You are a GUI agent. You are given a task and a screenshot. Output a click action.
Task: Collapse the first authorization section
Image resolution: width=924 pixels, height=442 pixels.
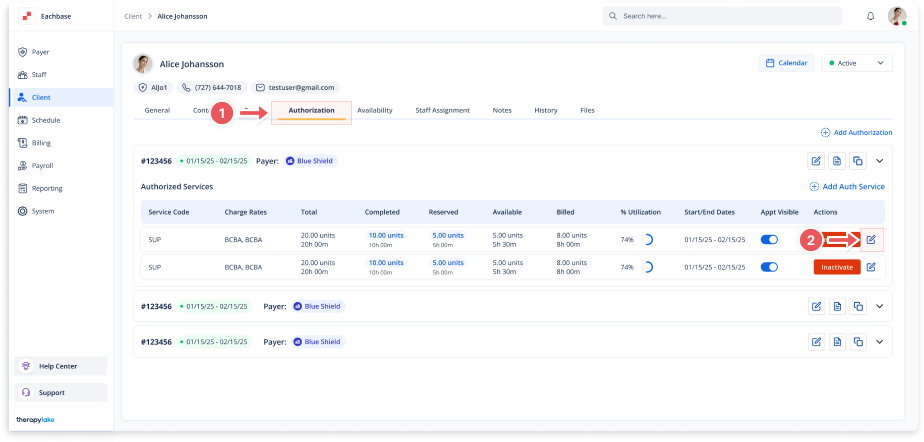coord(880,160)
